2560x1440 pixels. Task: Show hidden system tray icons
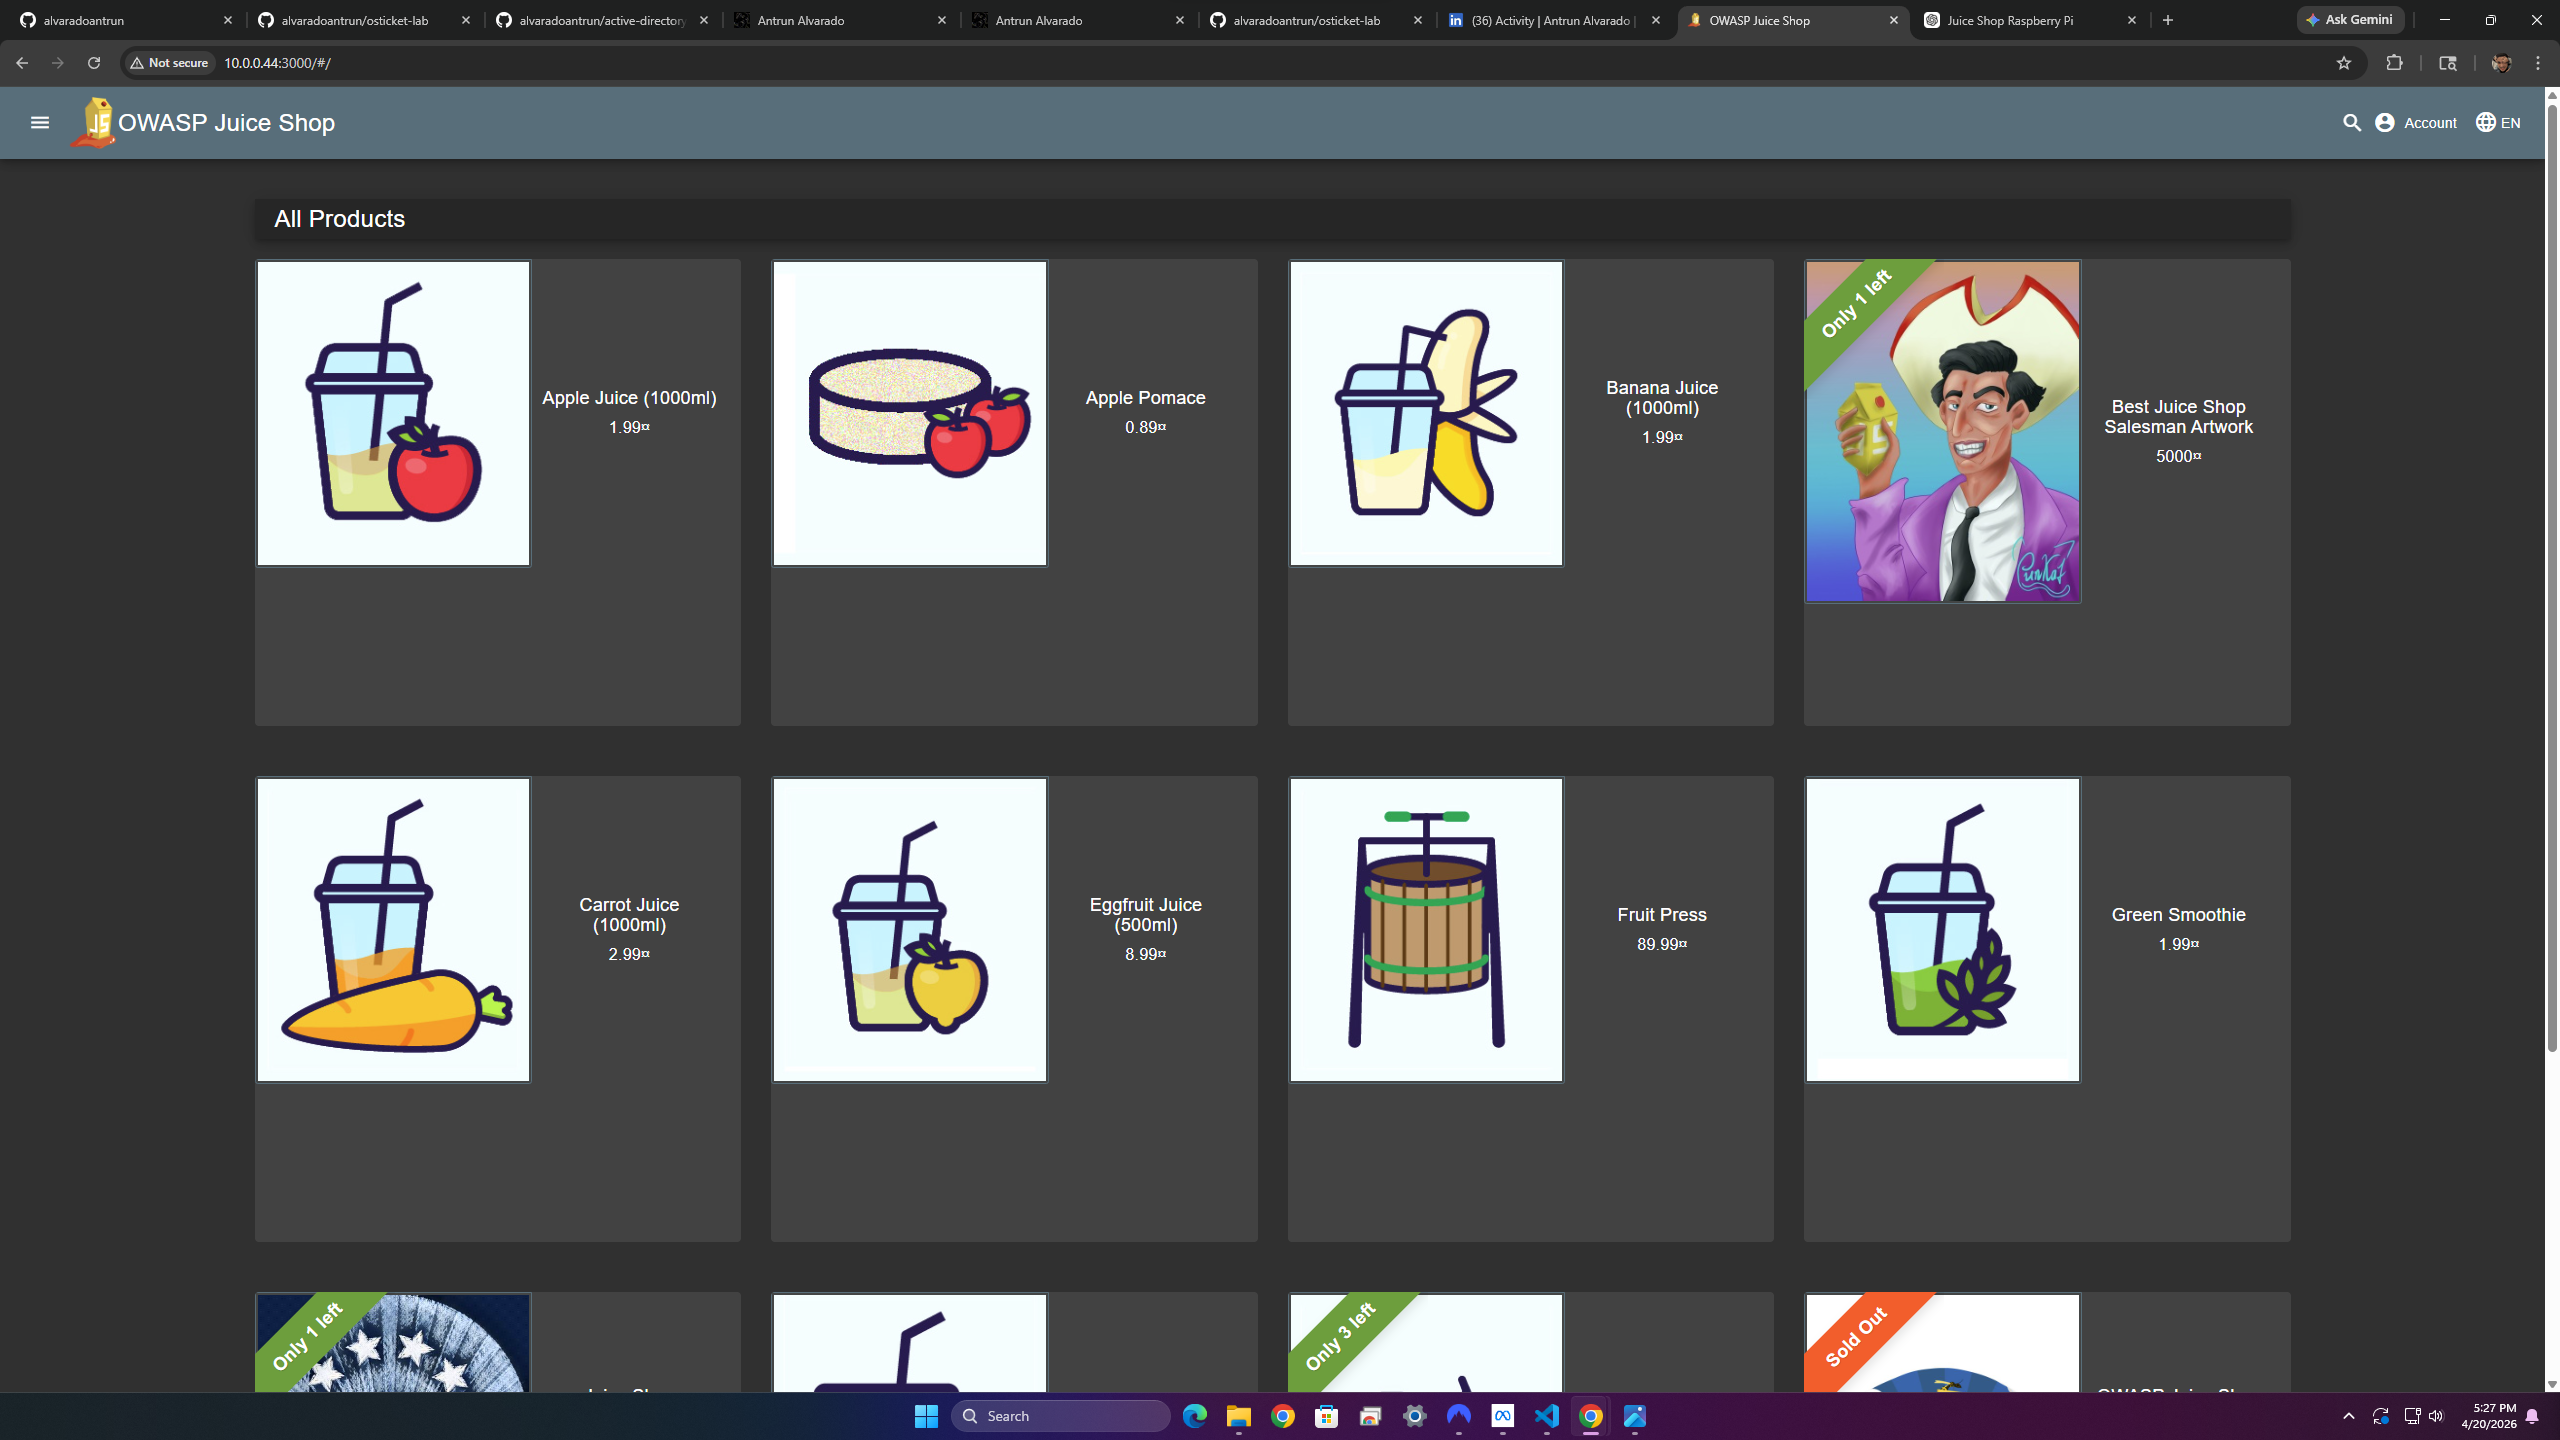[2349, 1416]
